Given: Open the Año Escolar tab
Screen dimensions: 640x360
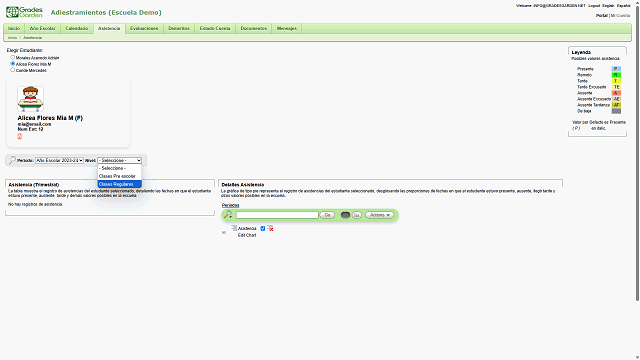Looking at the screenshot, I should coord(42,29).
